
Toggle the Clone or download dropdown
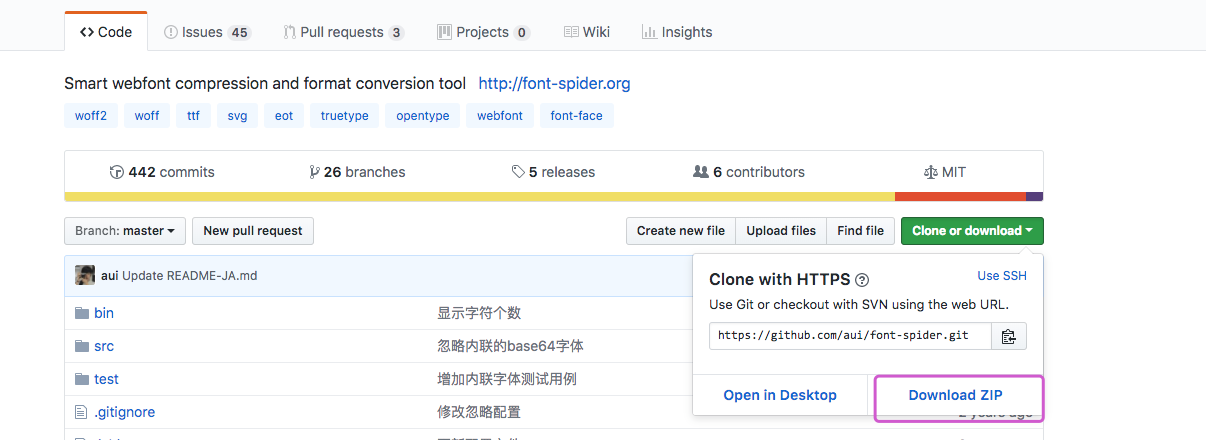coord(972,231)
